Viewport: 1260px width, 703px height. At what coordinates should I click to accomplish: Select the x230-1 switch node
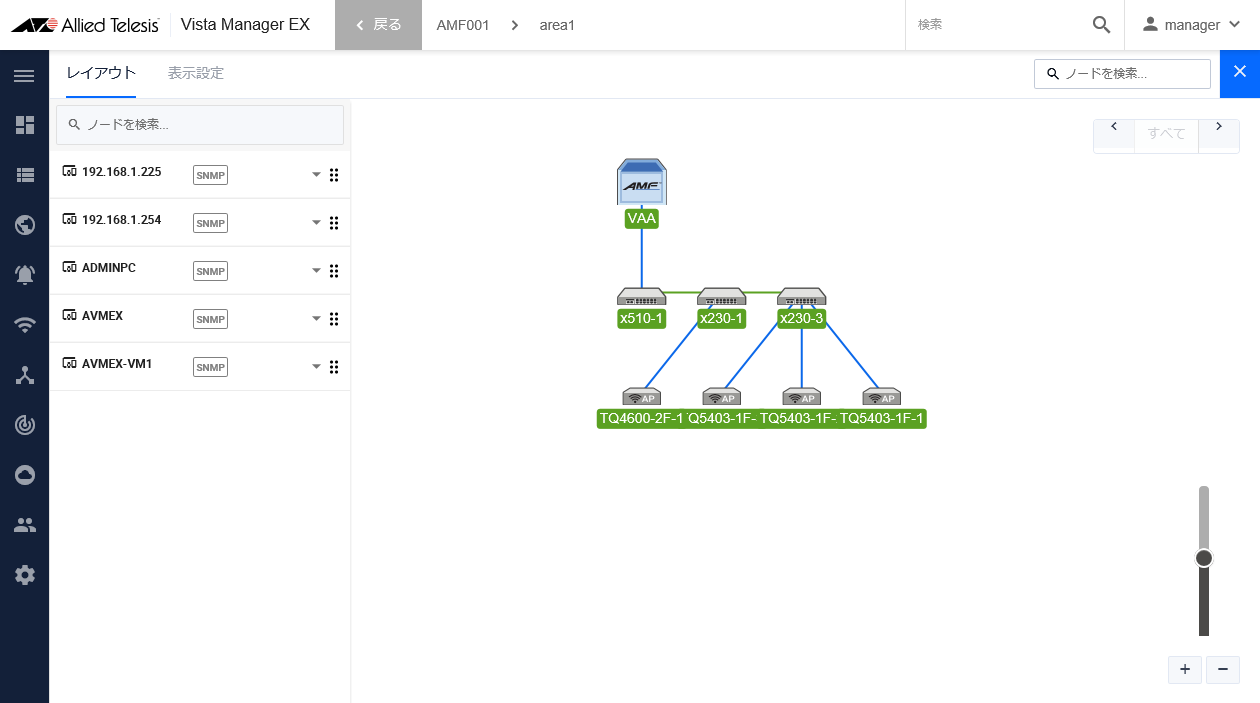[x=721, y=297]
